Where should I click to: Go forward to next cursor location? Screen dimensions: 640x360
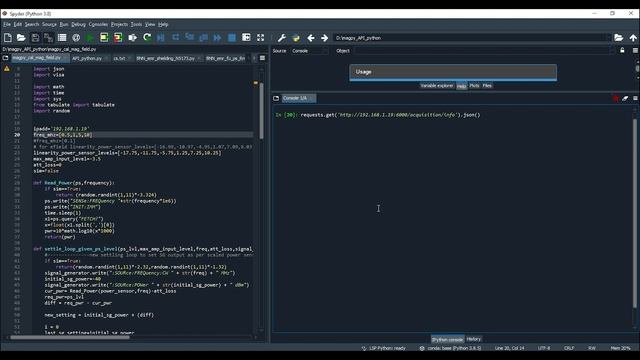point(324,38)
